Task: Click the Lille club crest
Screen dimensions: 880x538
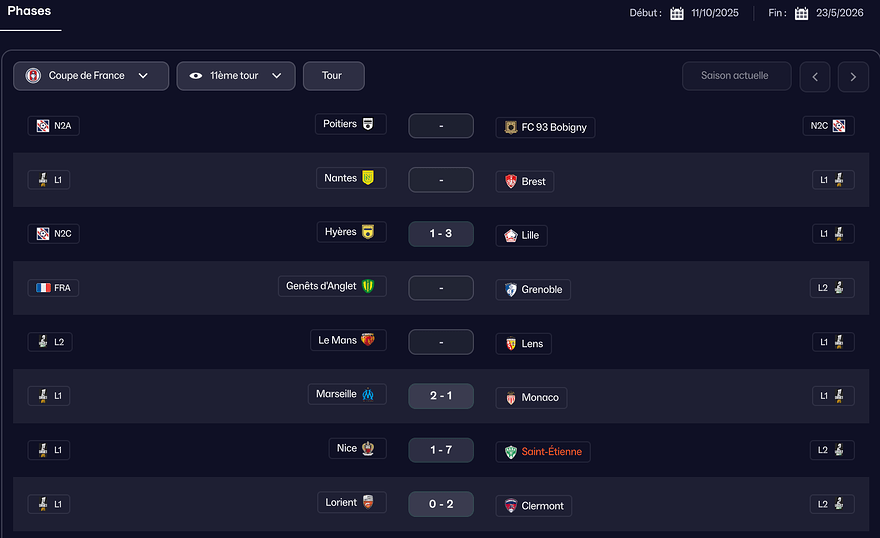Action: click(511, 236)
